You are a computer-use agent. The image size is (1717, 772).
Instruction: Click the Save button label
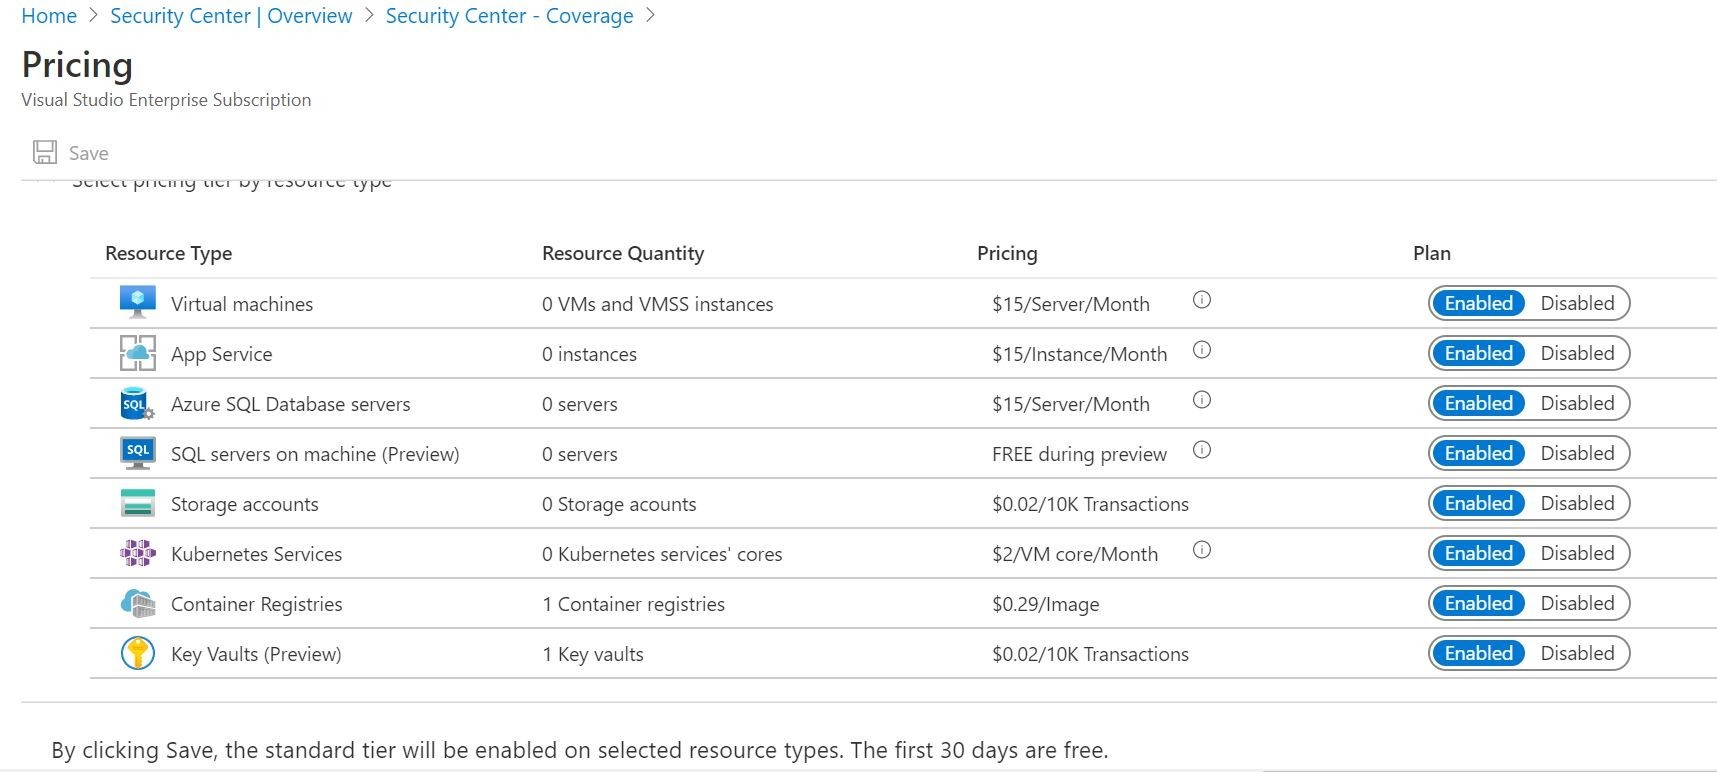point(89,153)
